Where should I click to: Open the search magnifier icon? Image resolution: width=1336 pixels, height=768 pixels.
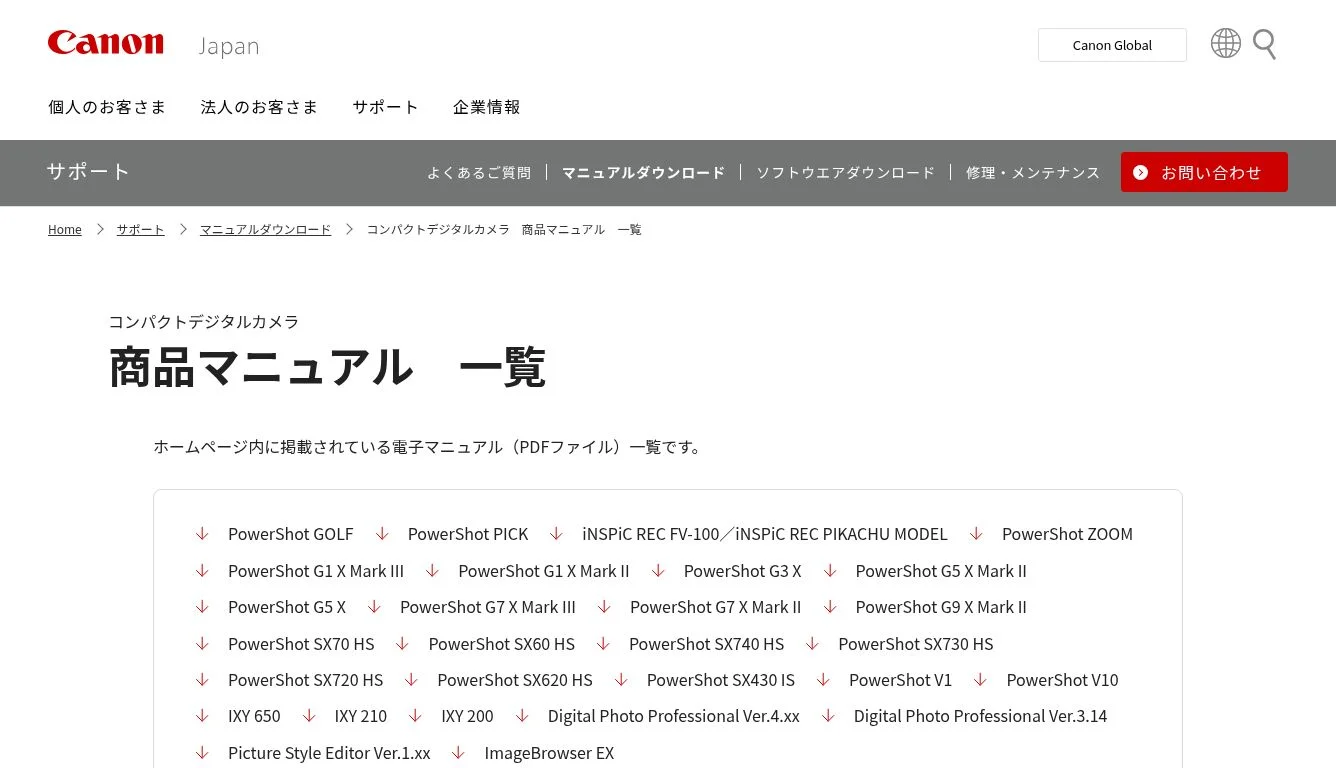[x=1264, y=44]
